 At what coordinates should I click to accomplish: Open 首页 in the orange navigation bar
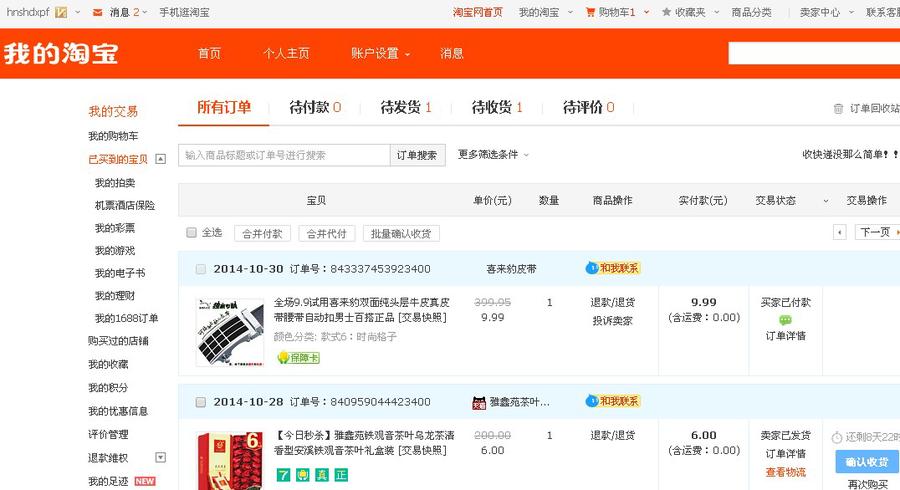pyautogui.click(x=209, y=53)
